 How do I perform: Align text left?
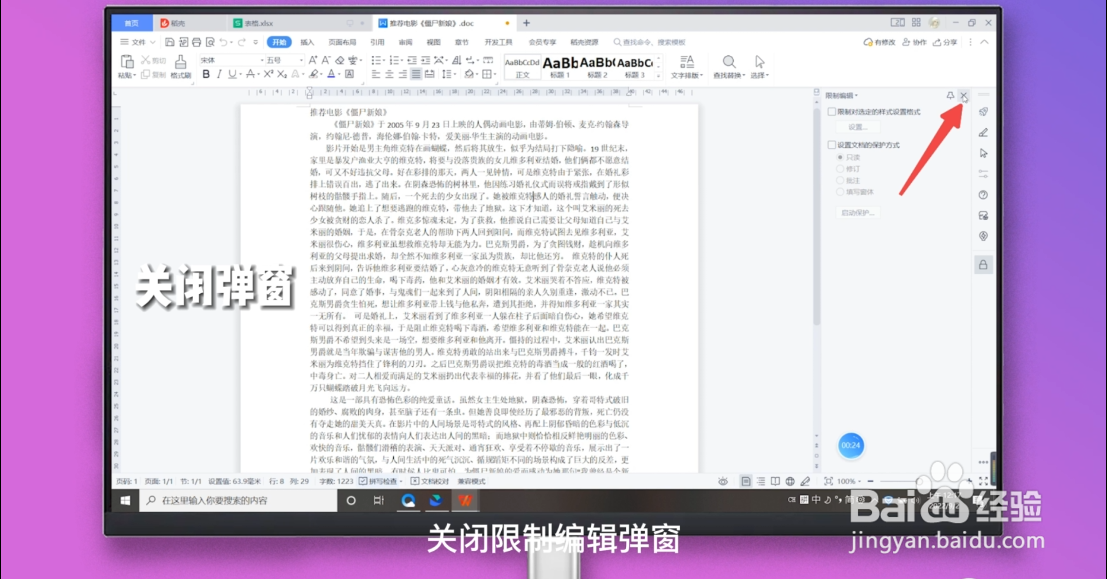click(376, 74)
